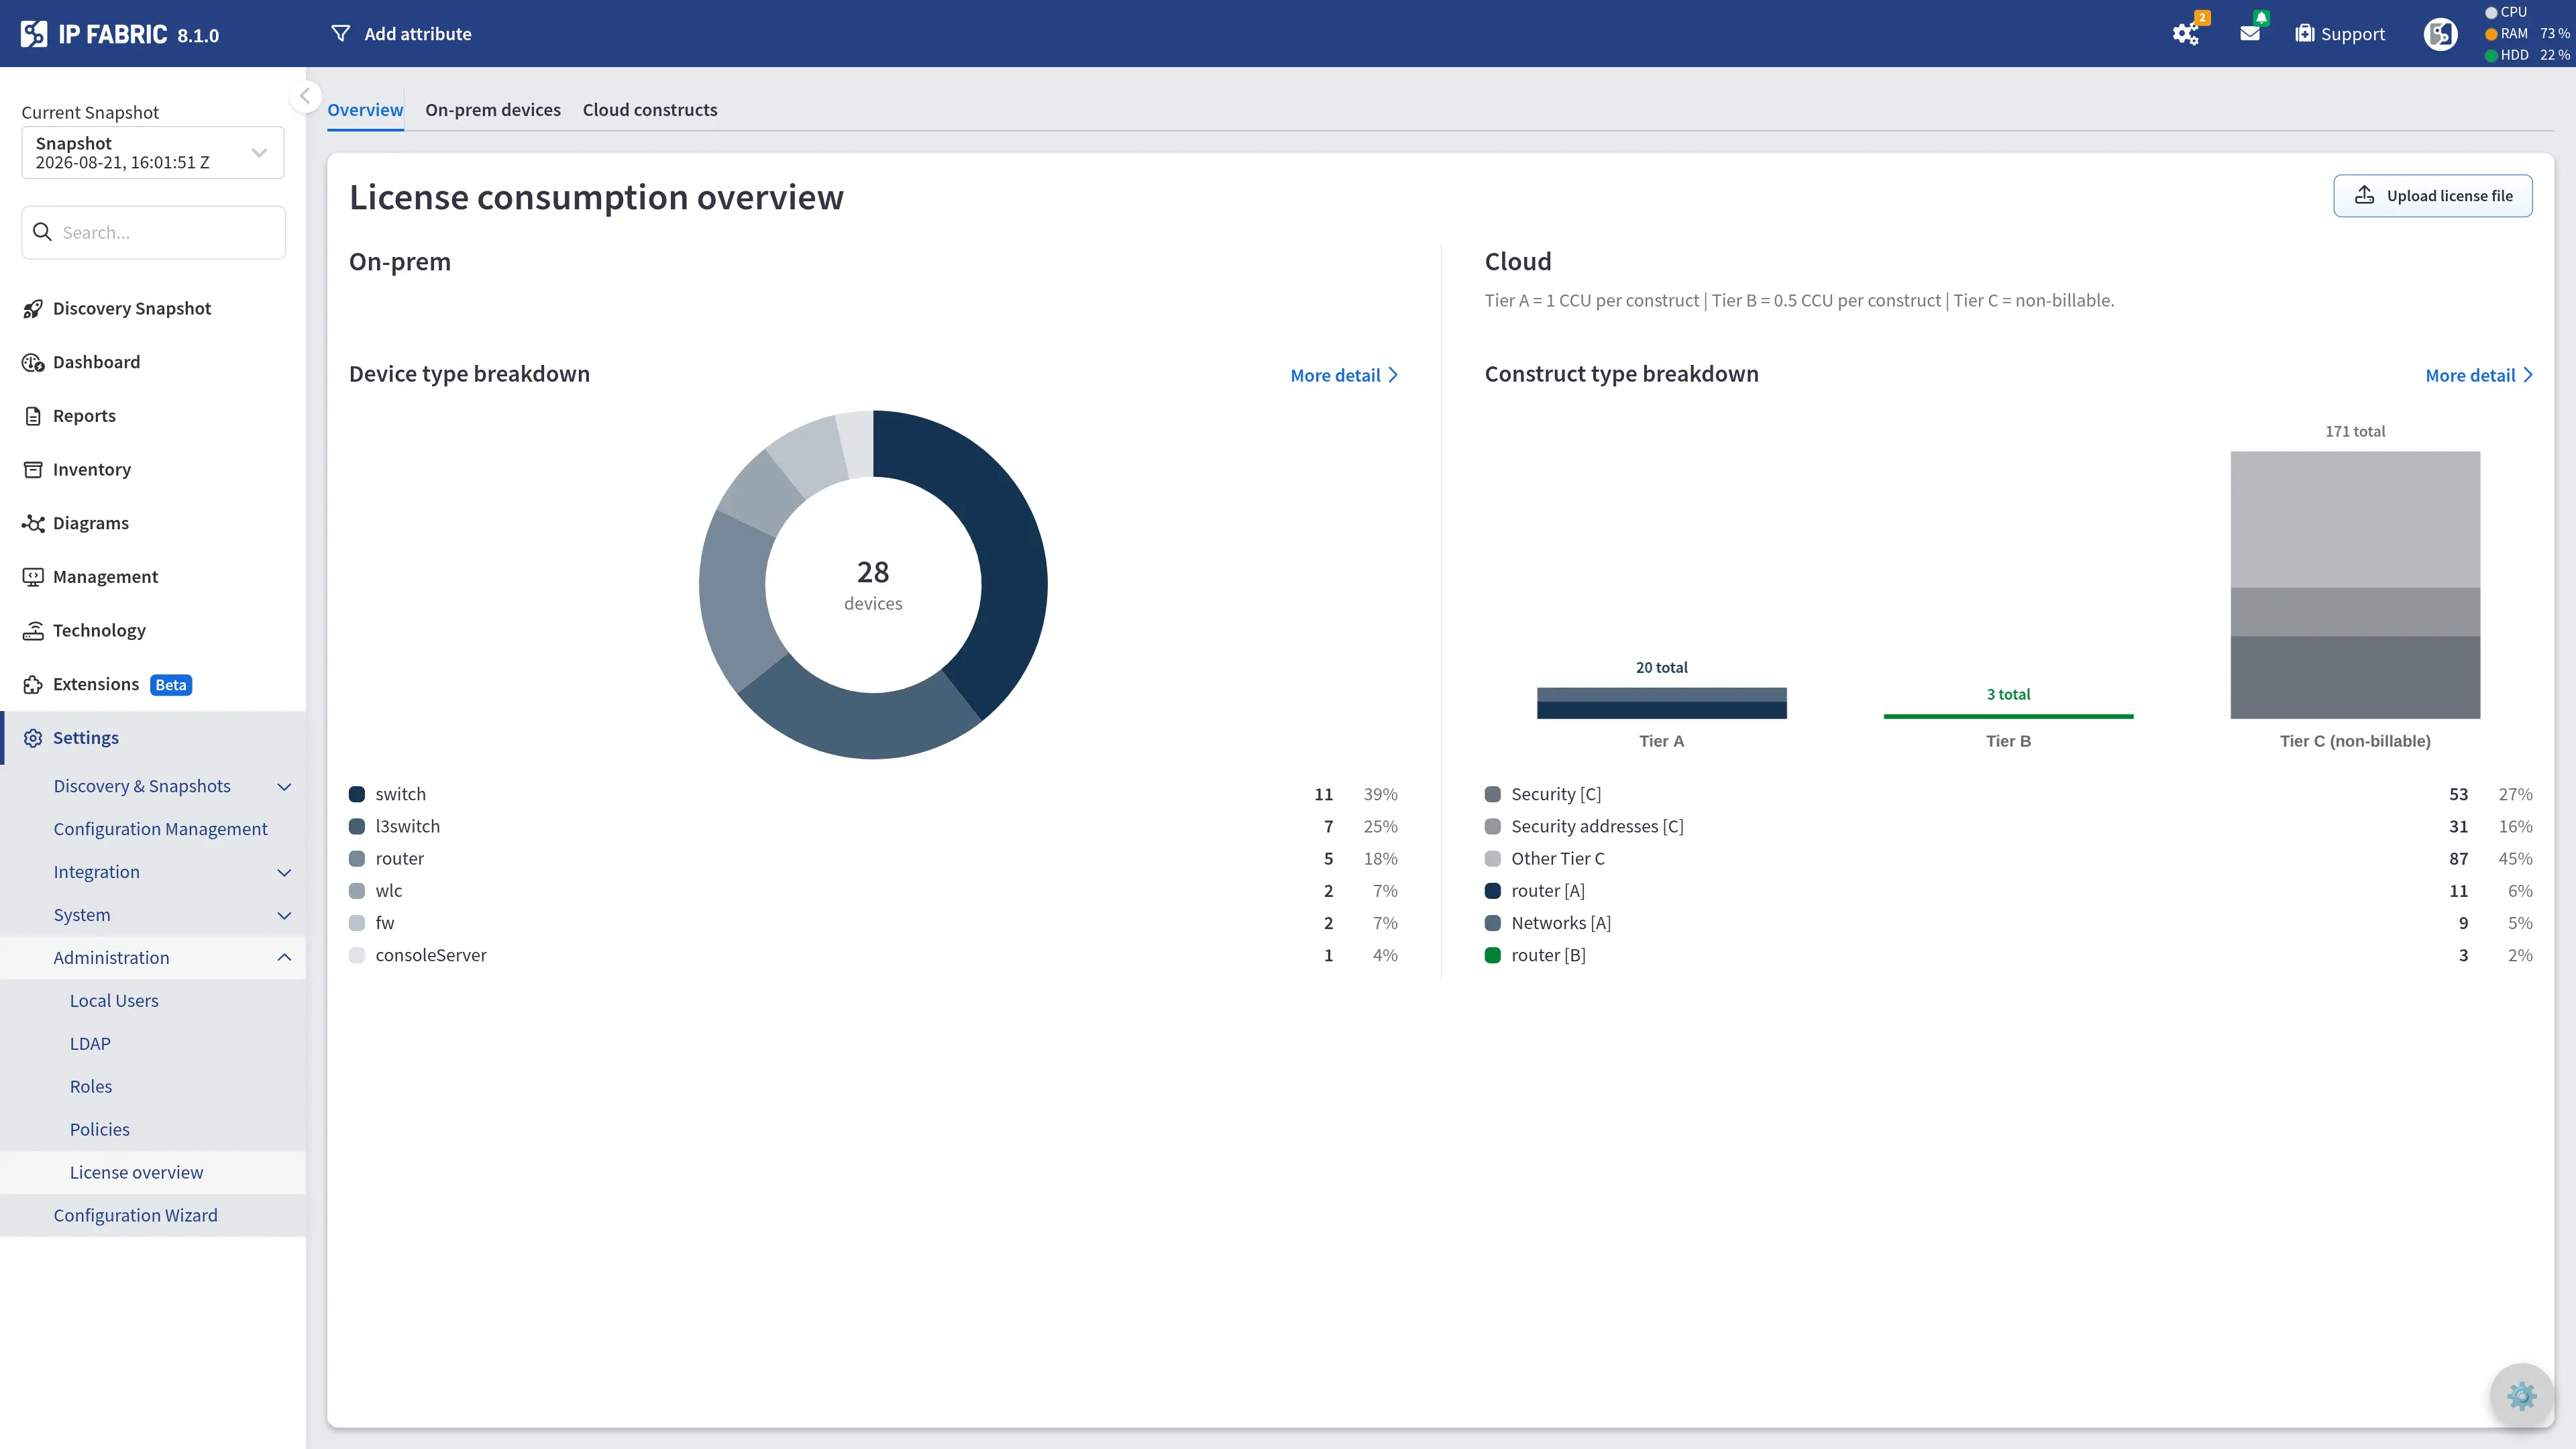Click the fw legend row

[873, 923]
